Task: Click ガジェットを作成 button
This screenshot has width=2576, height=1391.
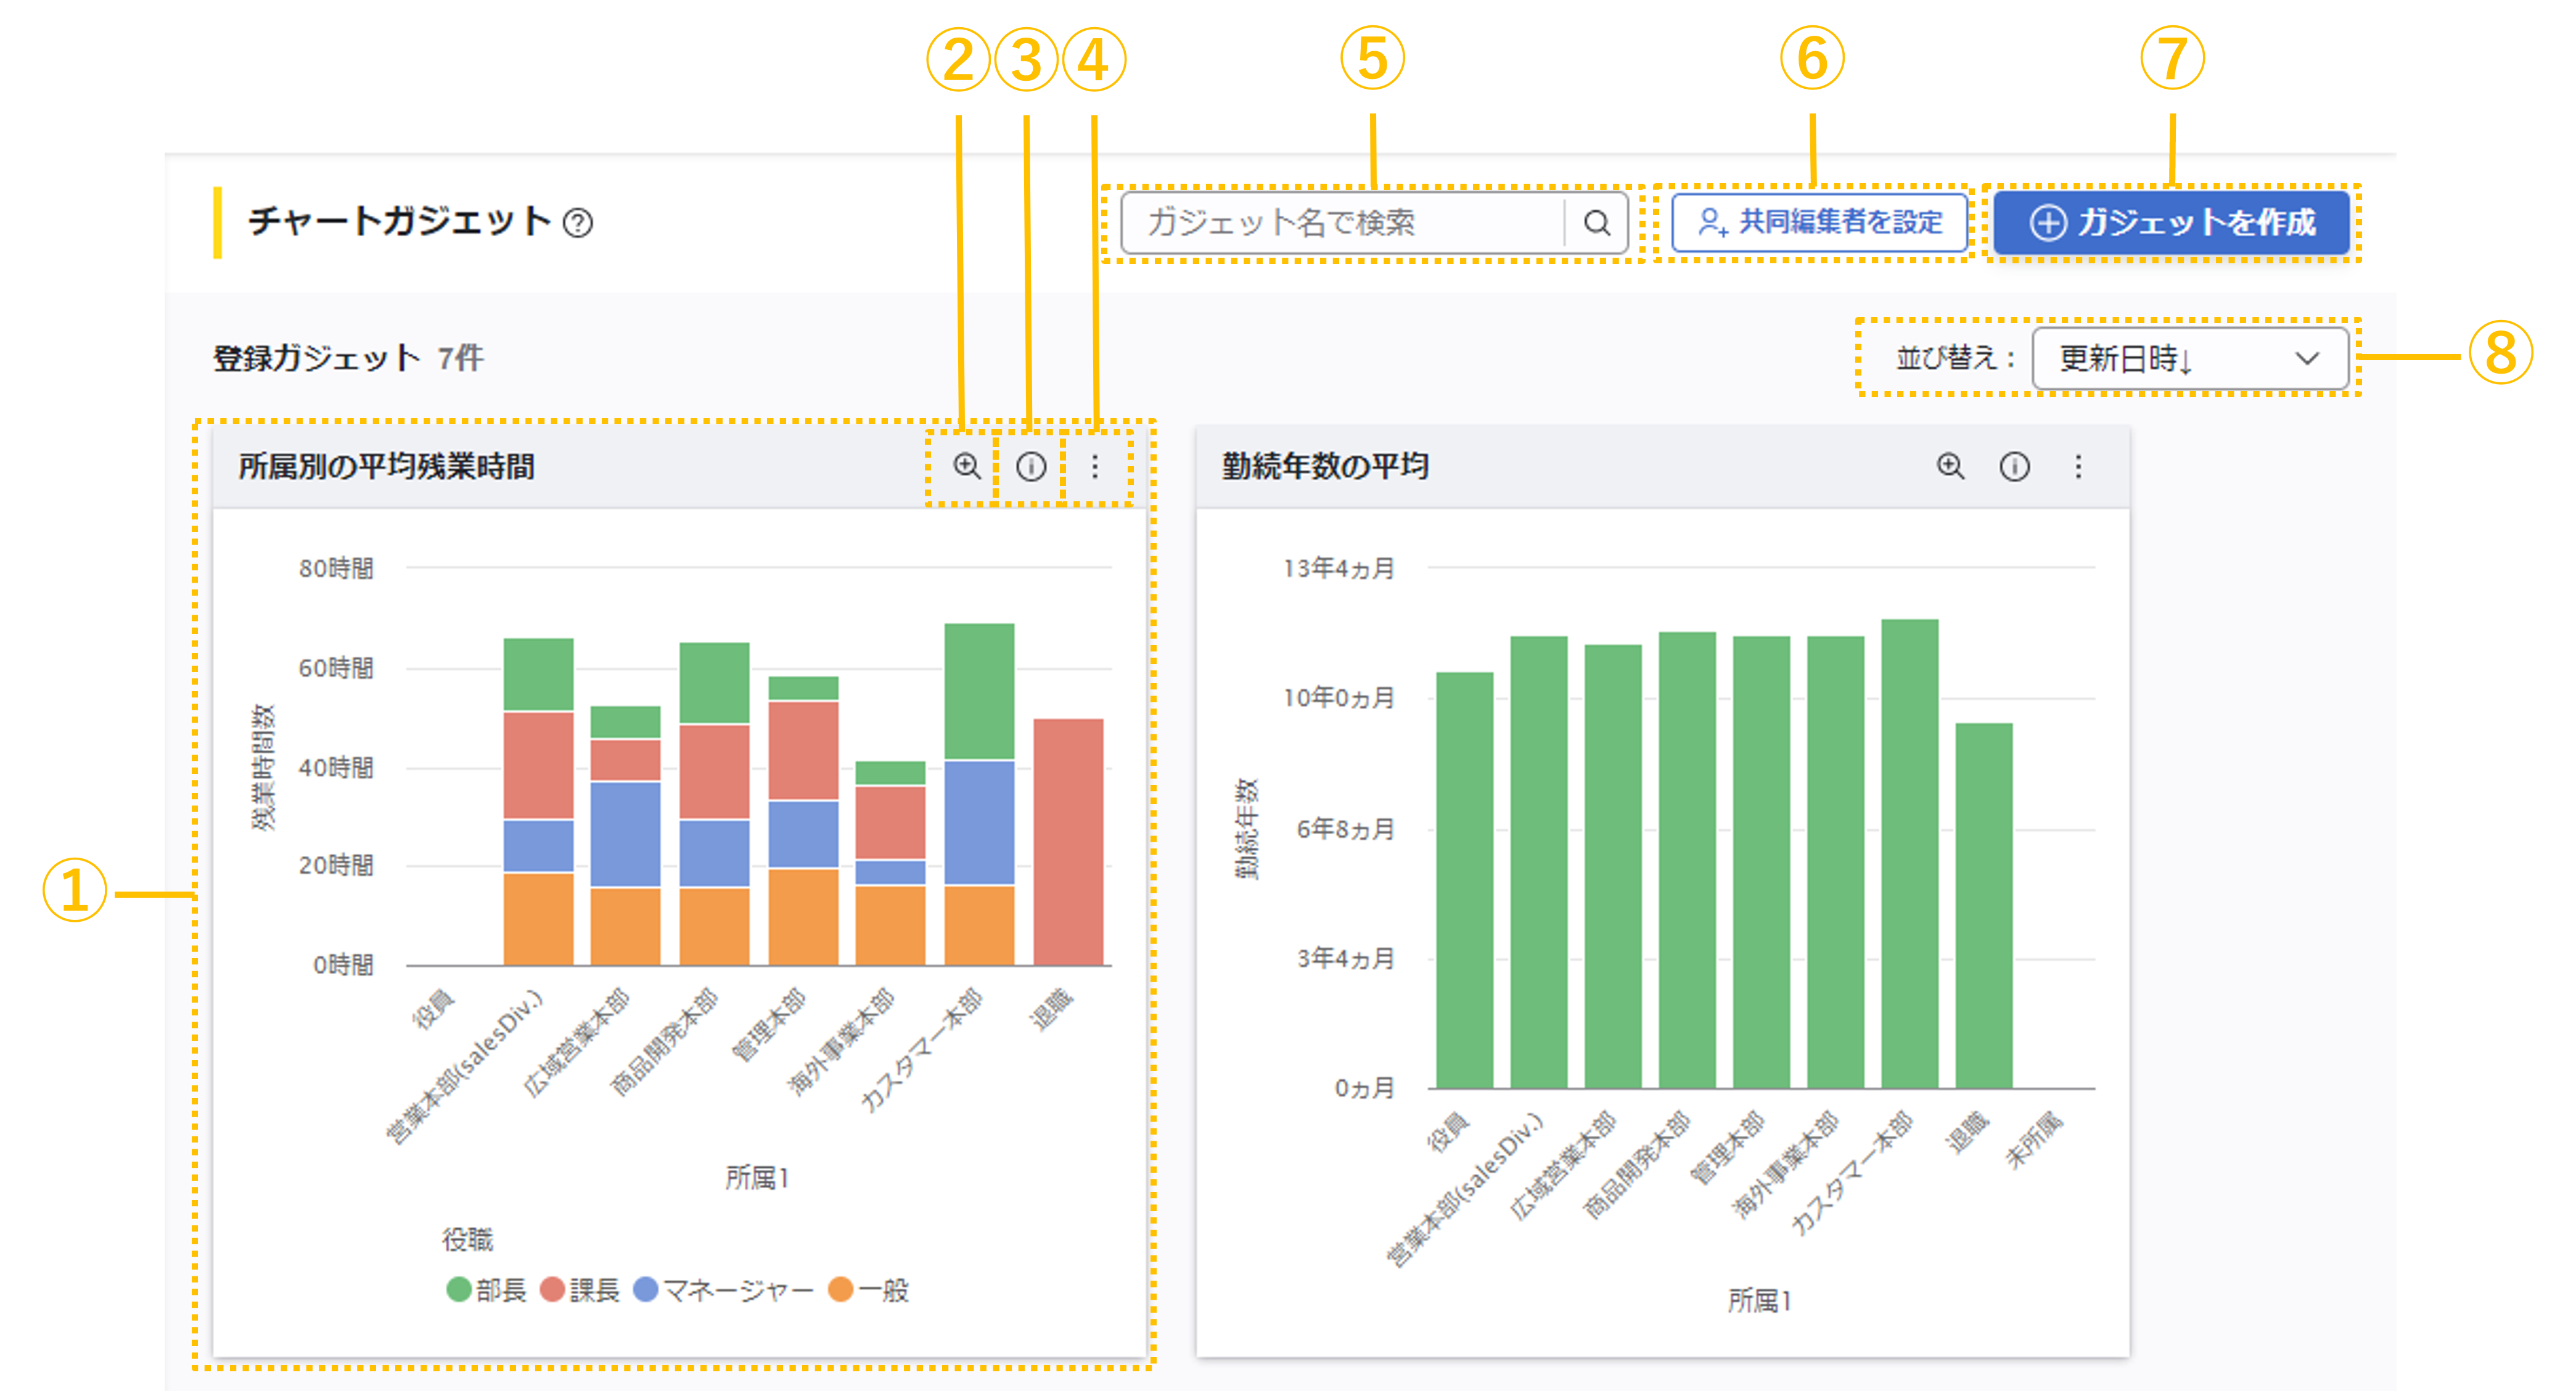Action: point(2171,222)
